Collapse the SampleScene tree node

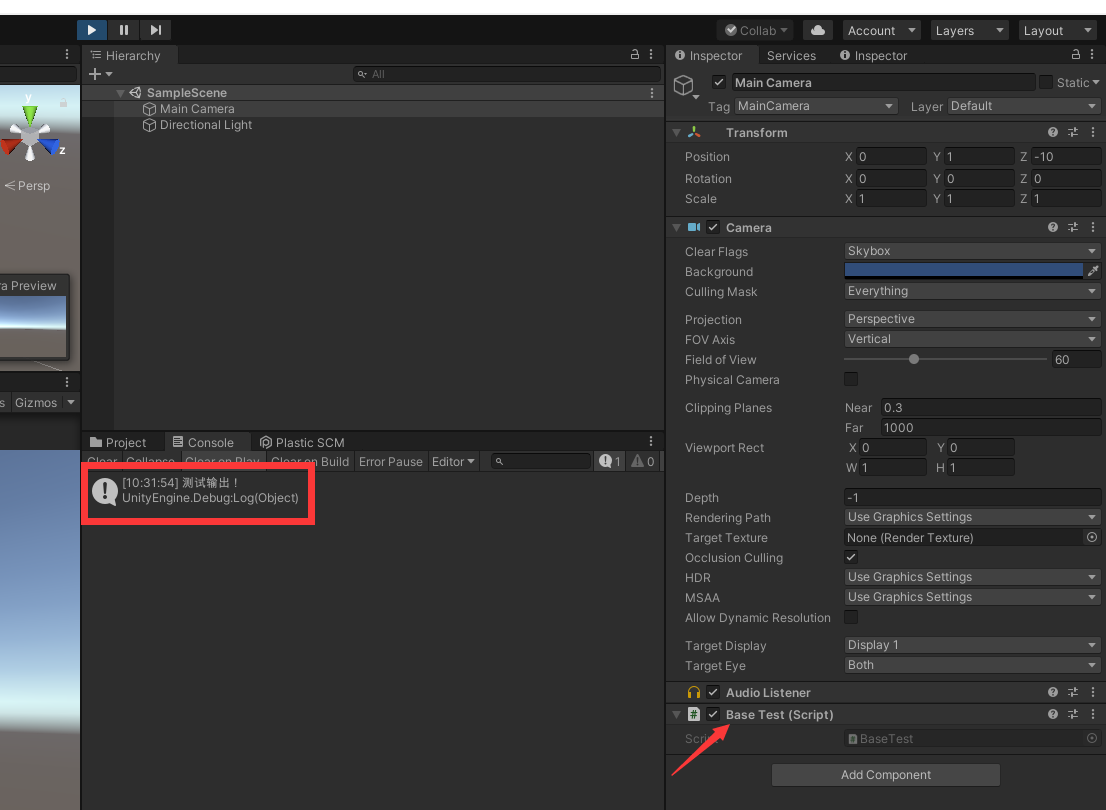tap(121, 92)
